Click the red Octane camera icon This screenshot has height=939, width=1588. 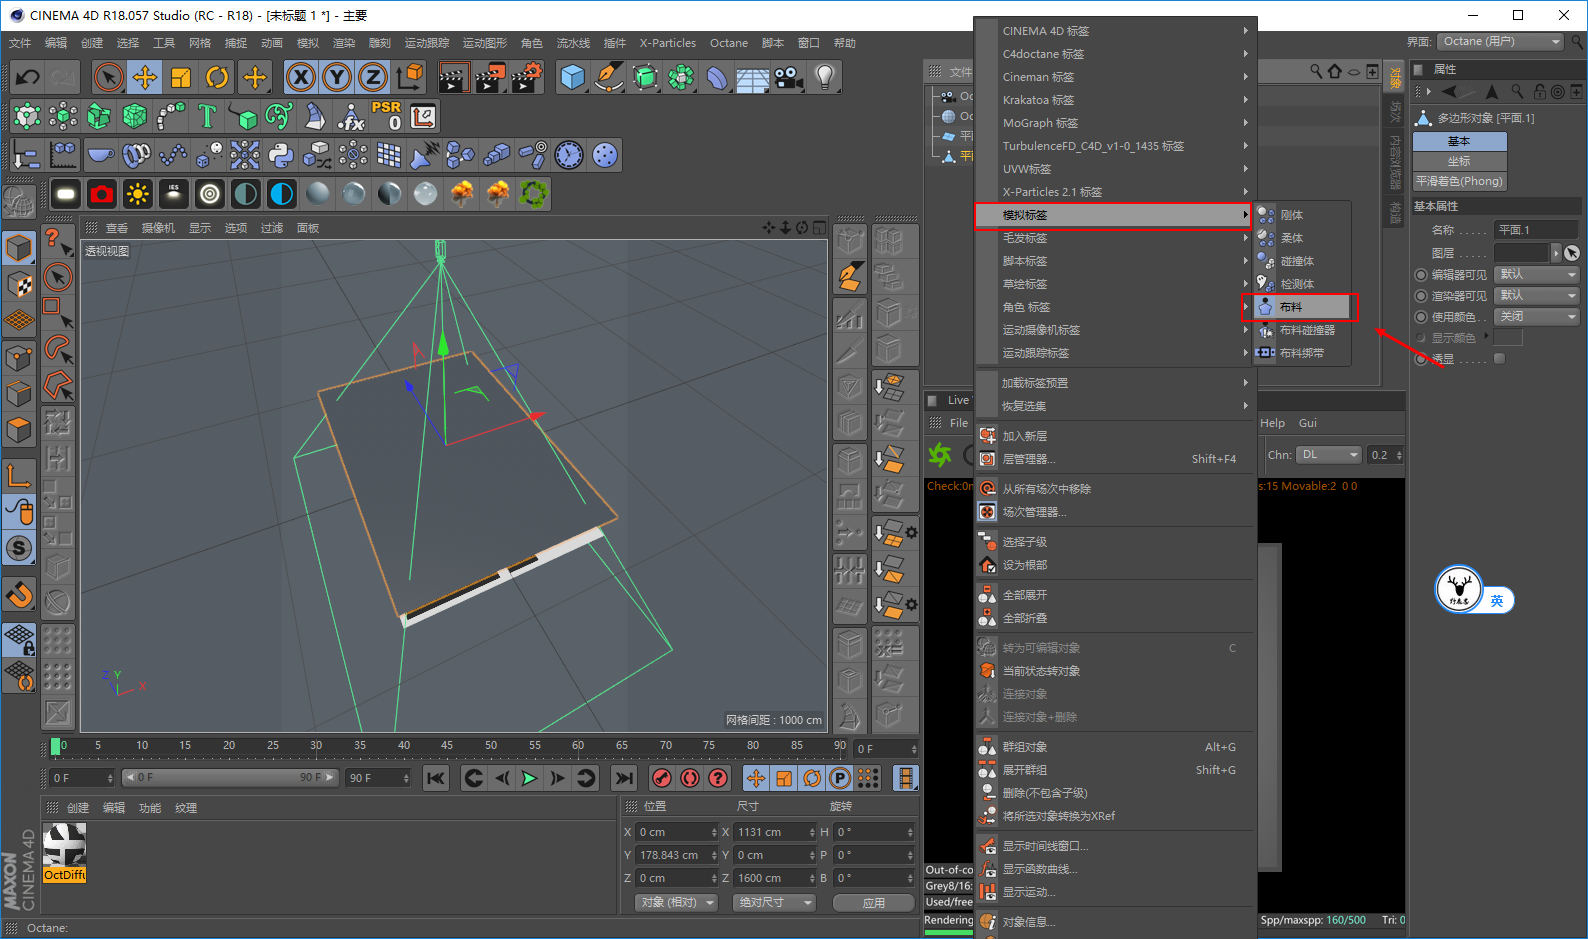pyautogui.click(x=101, y=193)
